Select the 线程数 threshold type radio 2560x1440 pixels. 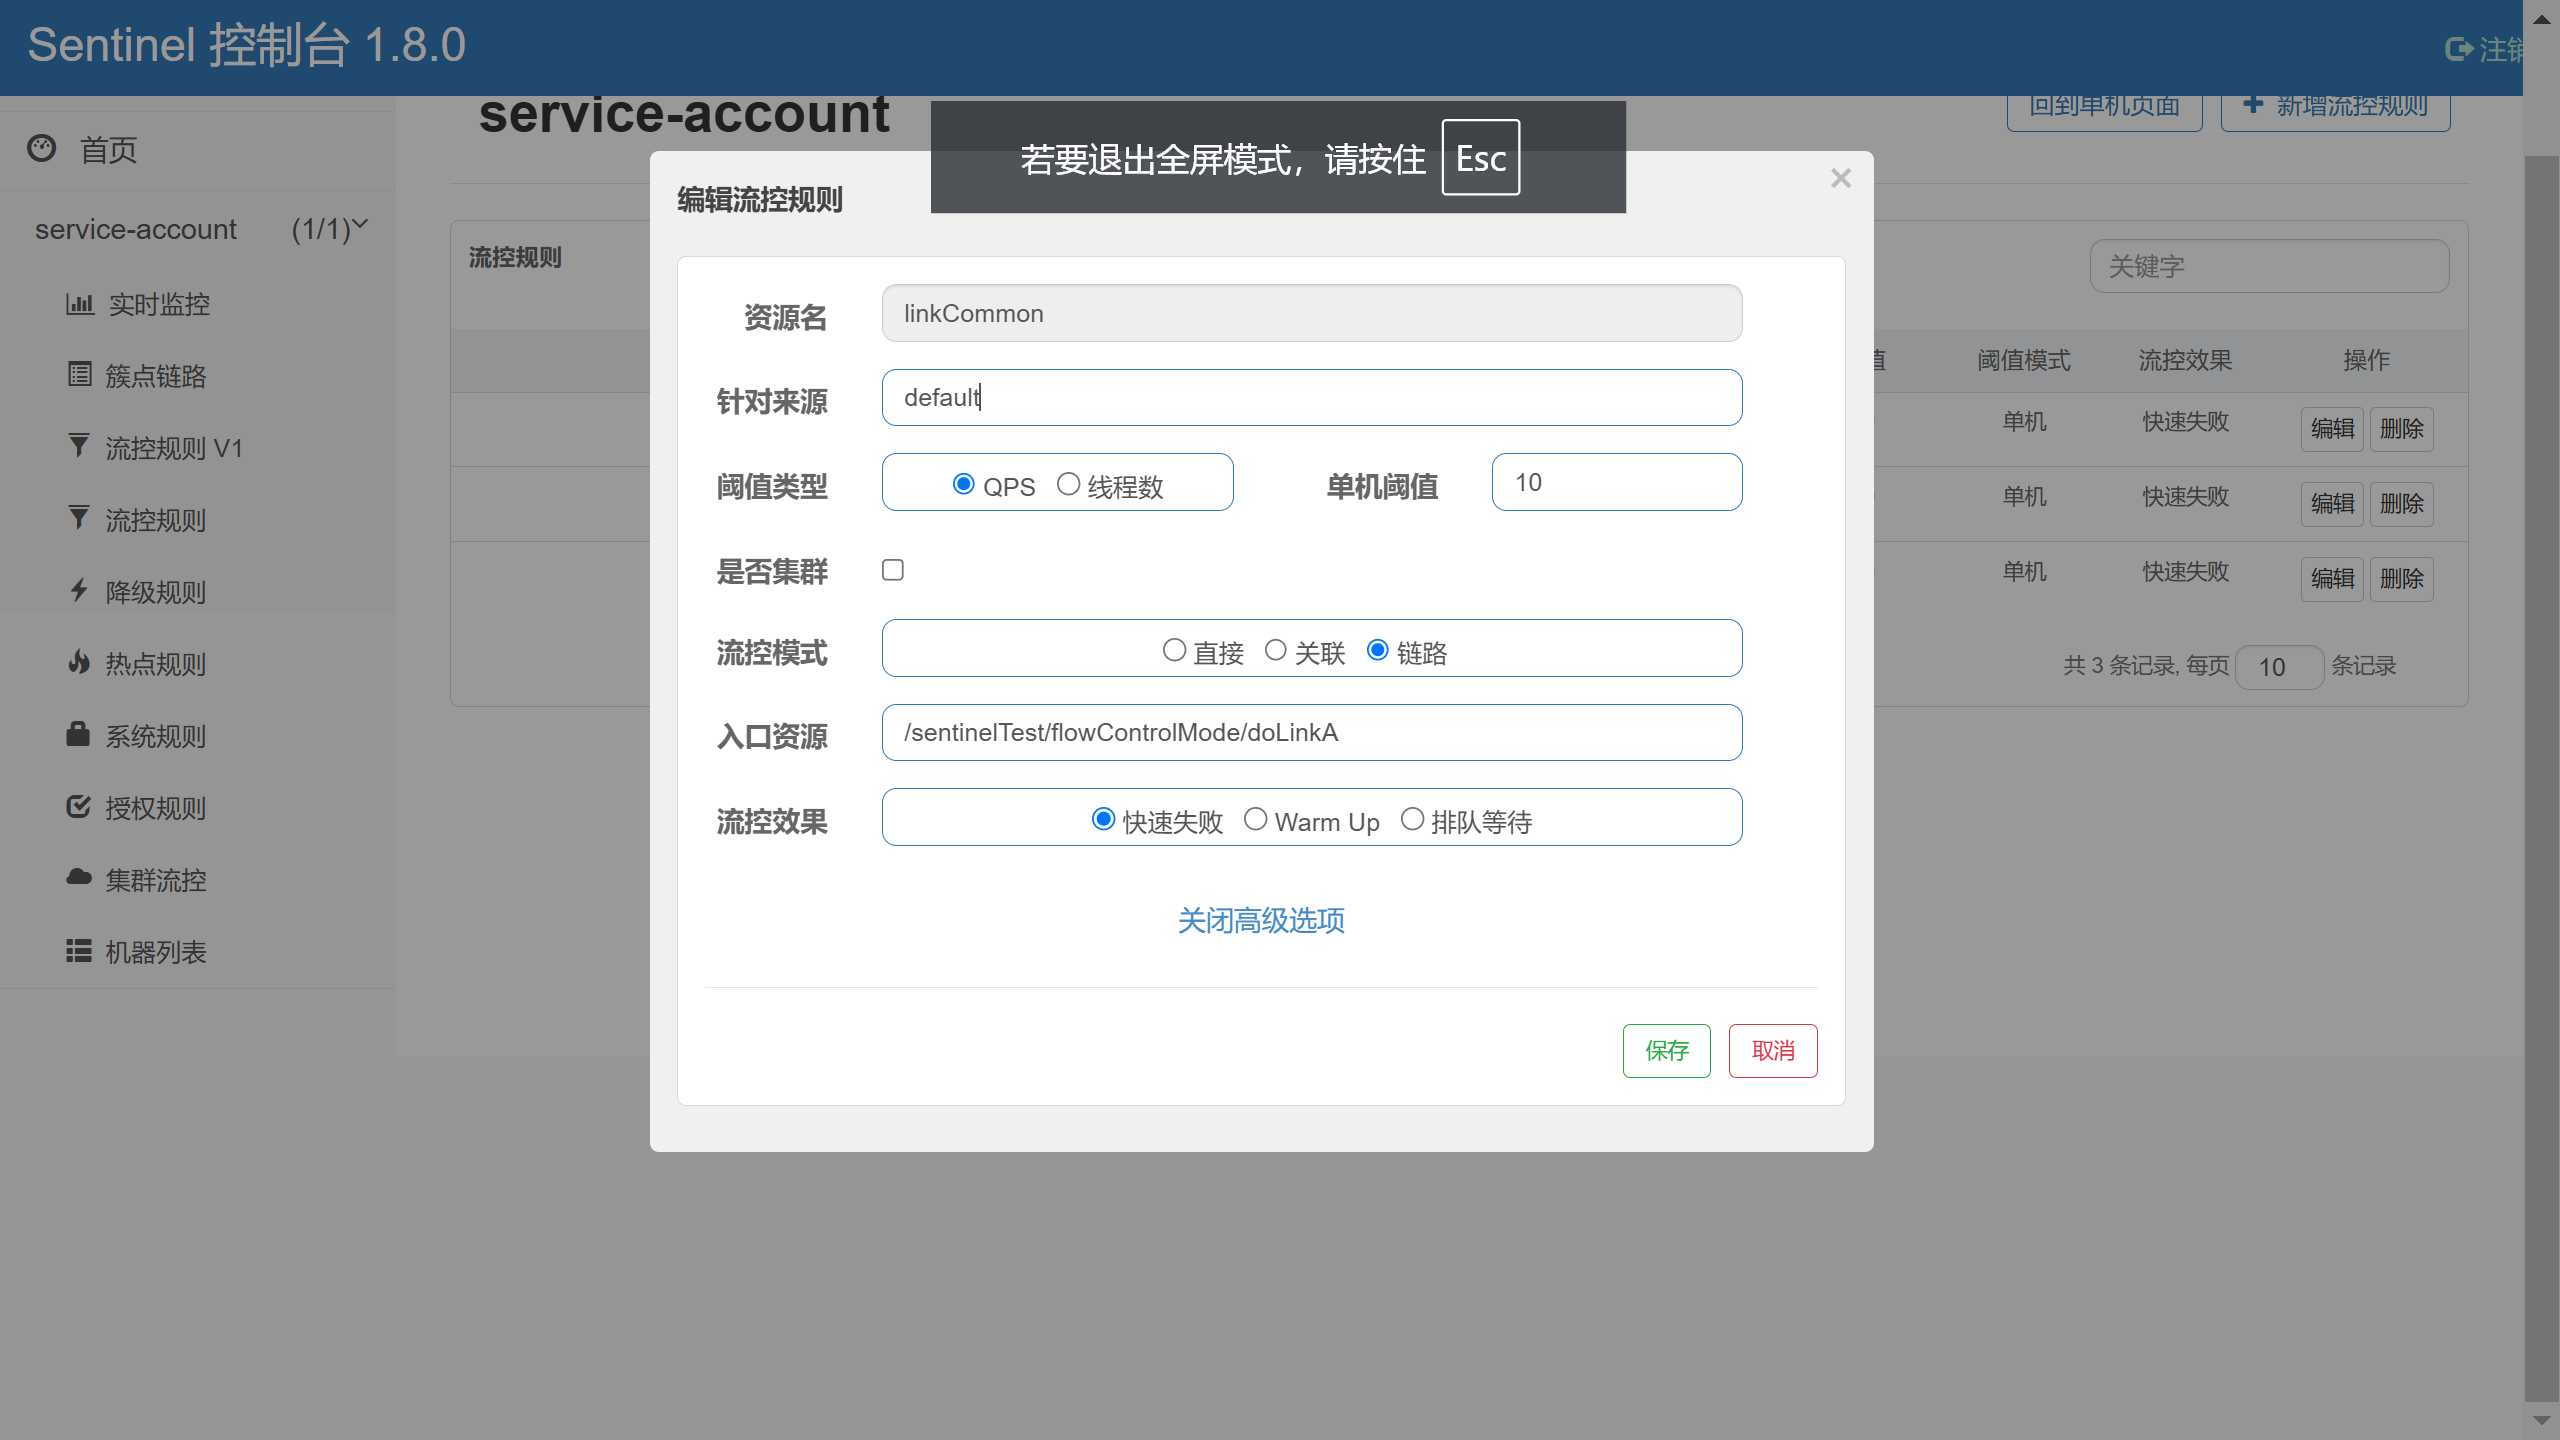[1068, 485]
